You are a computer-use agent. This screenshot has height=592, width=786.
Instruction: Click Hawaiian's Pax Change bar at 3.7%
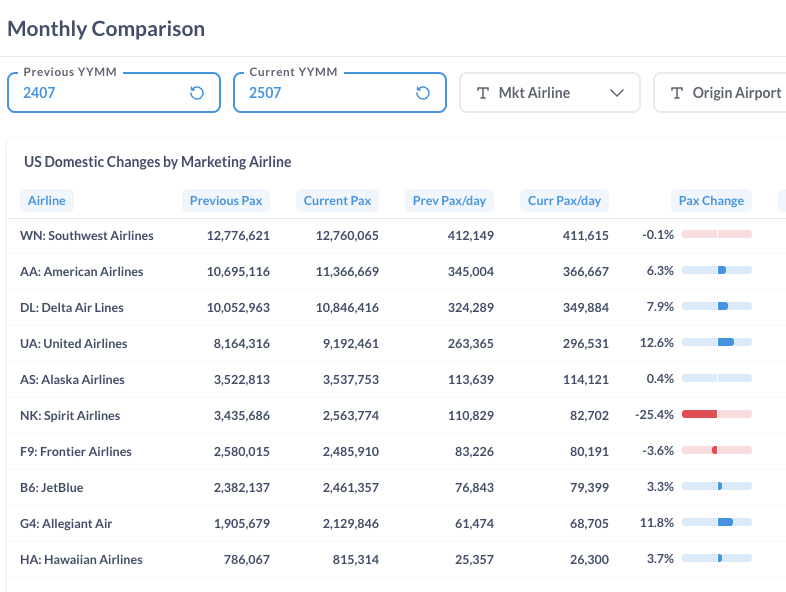(717, 558)
